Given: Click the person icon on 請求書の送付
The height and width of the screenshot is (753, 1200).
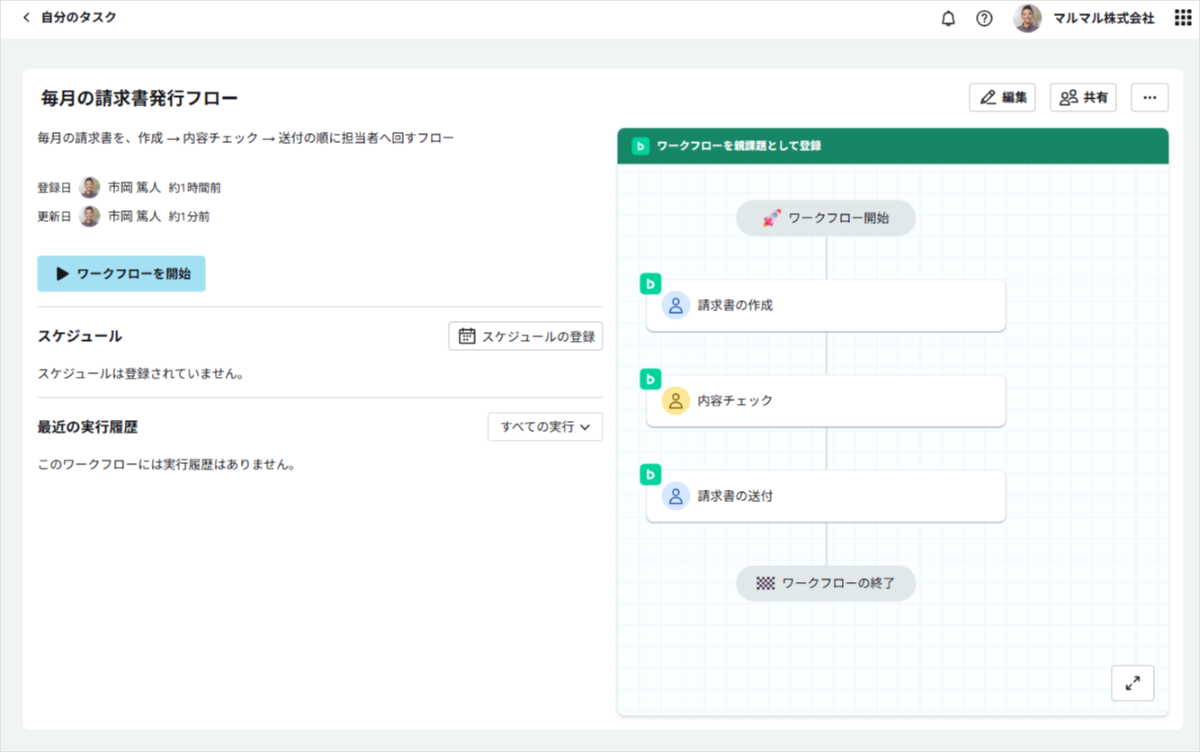Looking at the screenshot, I should [676, 496].
